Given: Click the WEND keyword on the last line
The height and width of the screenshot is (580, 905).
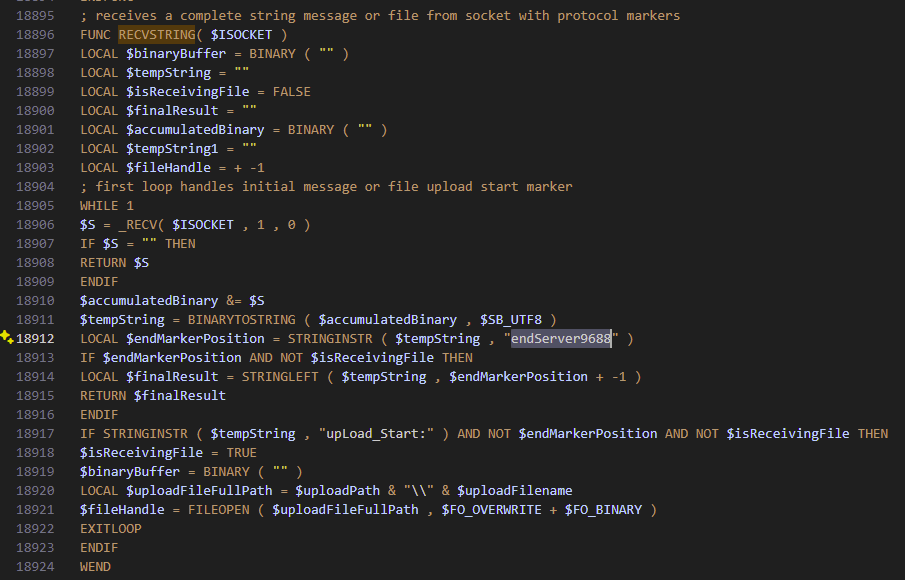Looking at the screenshot, I should (x=96, y=567).
